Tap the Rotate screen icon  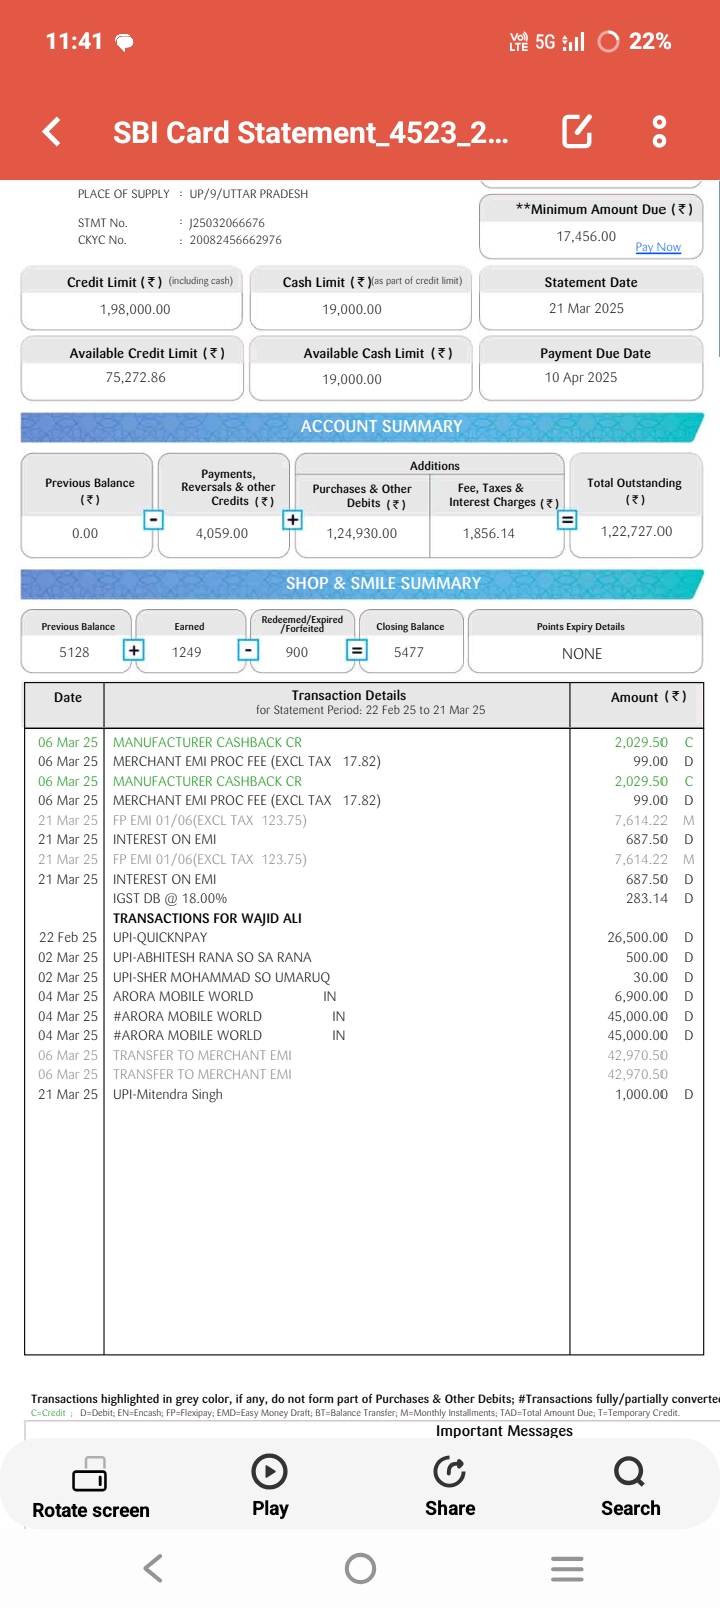(x=90, y=1473)
